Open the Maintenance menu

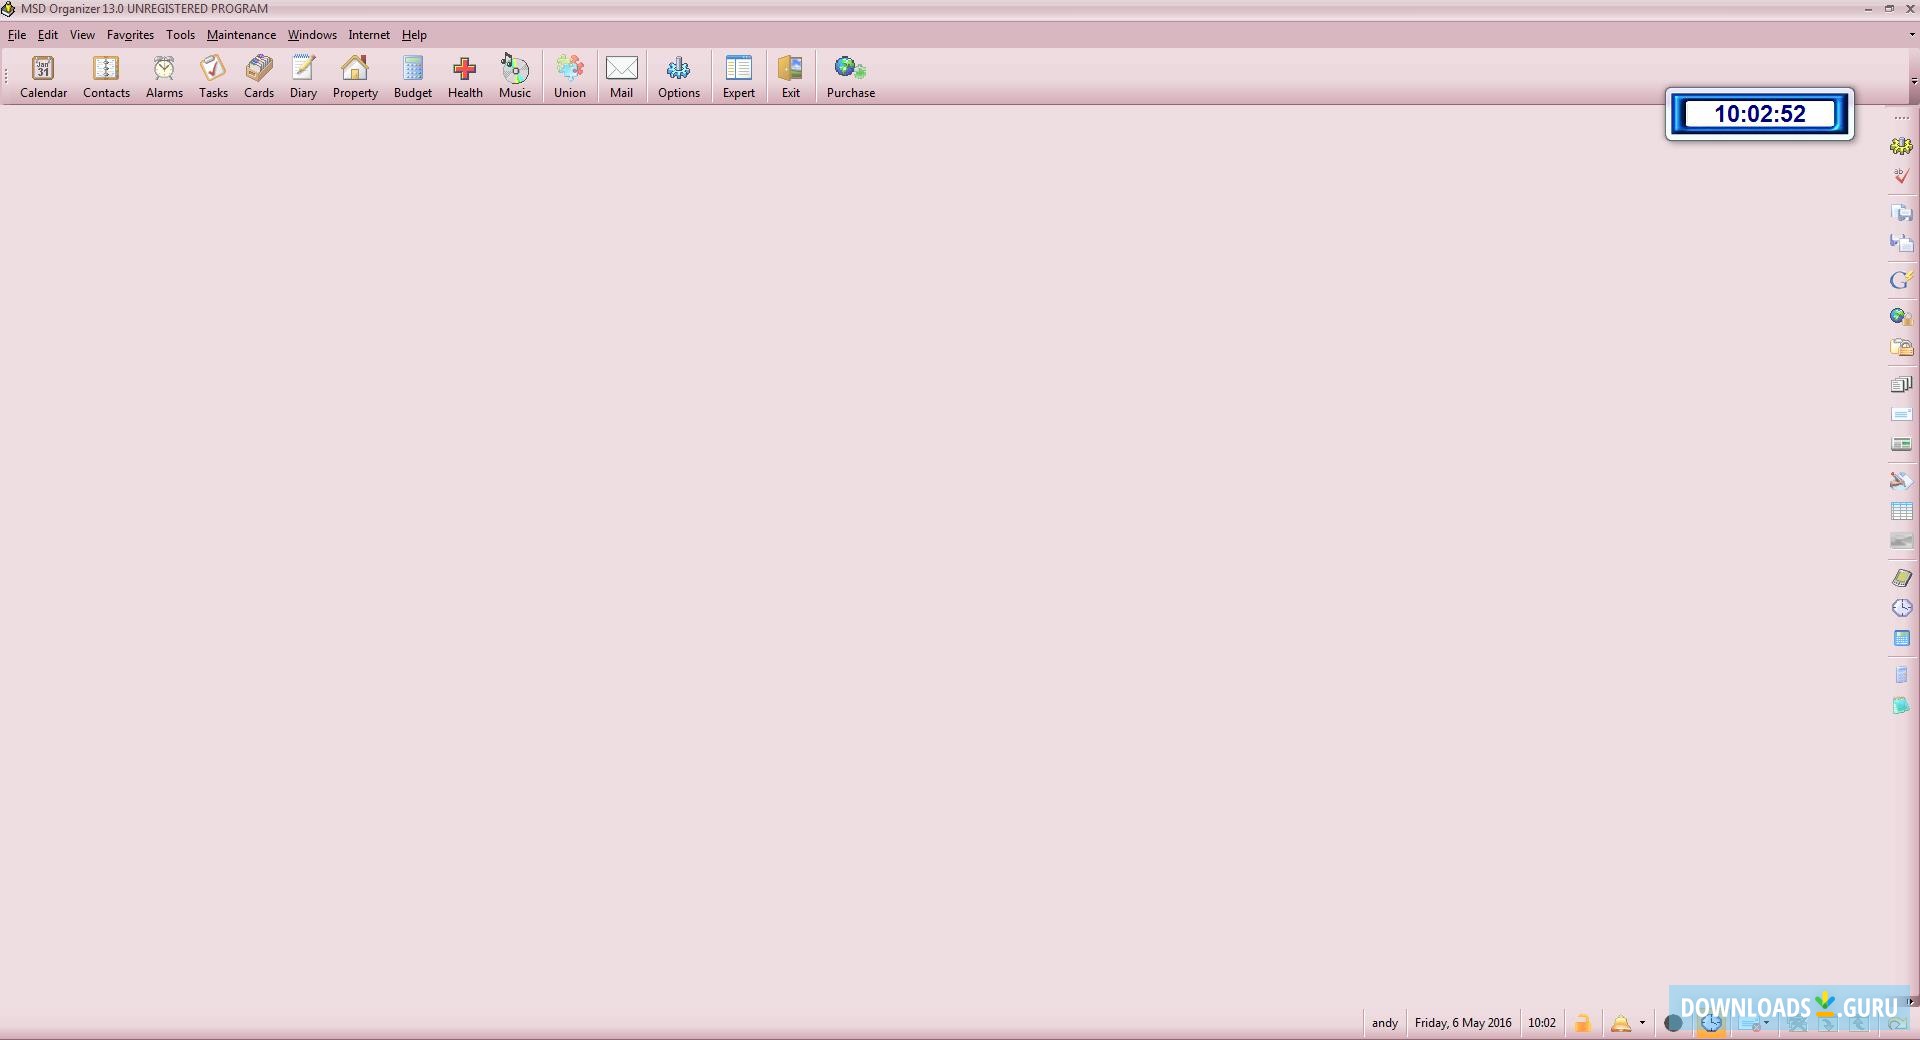pos(241,35)
